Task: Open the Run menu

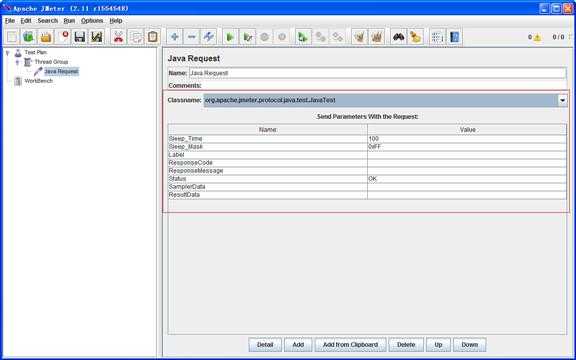Action: (x=69, y=21)
